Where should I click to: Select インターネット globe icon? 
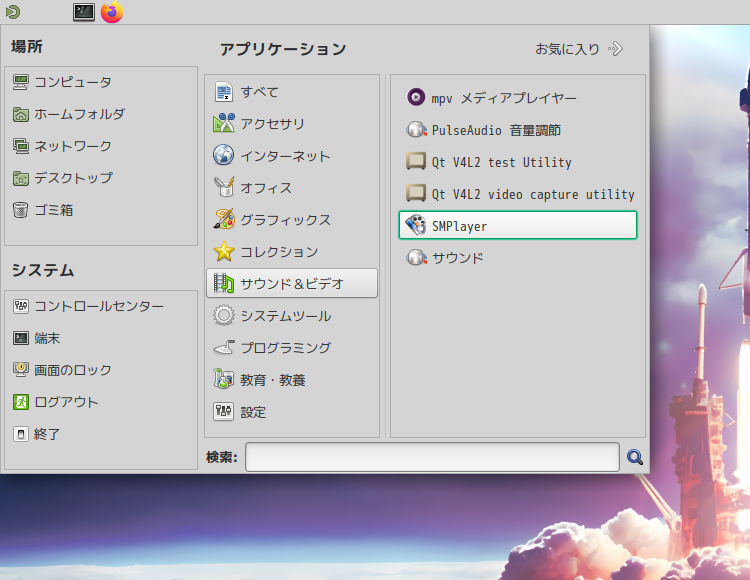223,155
